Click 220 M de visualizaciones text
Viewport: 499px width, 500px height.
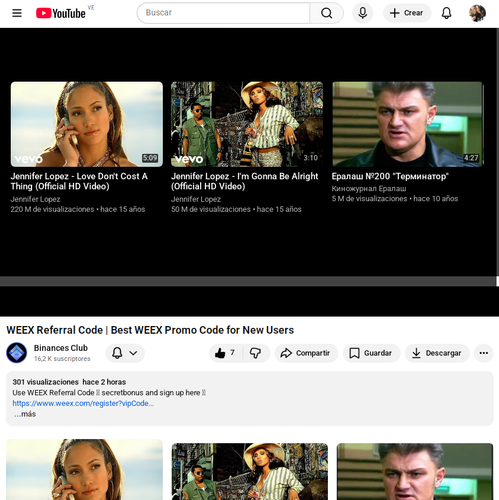point(52,209)
